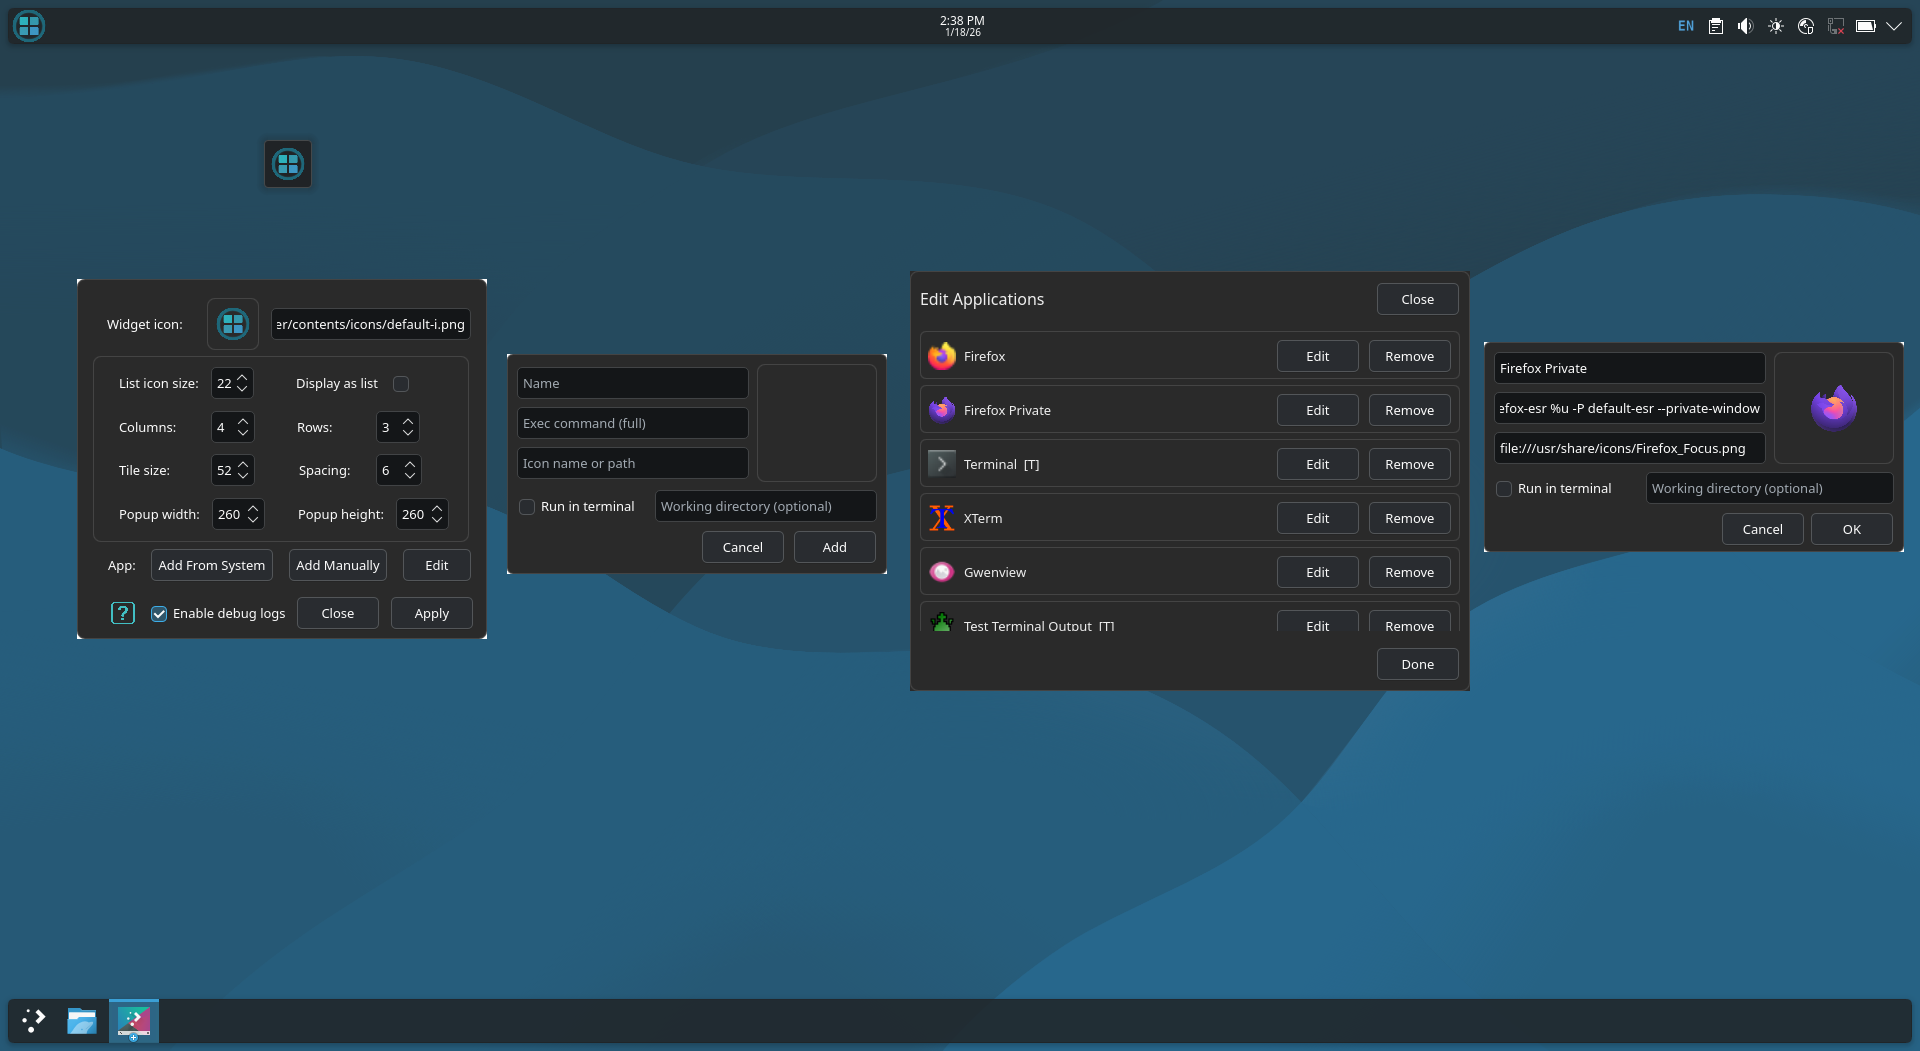This screenshot has height=1051, width=1920.
Task: Click the widget icon path field
Action: [x=371, y=324]
